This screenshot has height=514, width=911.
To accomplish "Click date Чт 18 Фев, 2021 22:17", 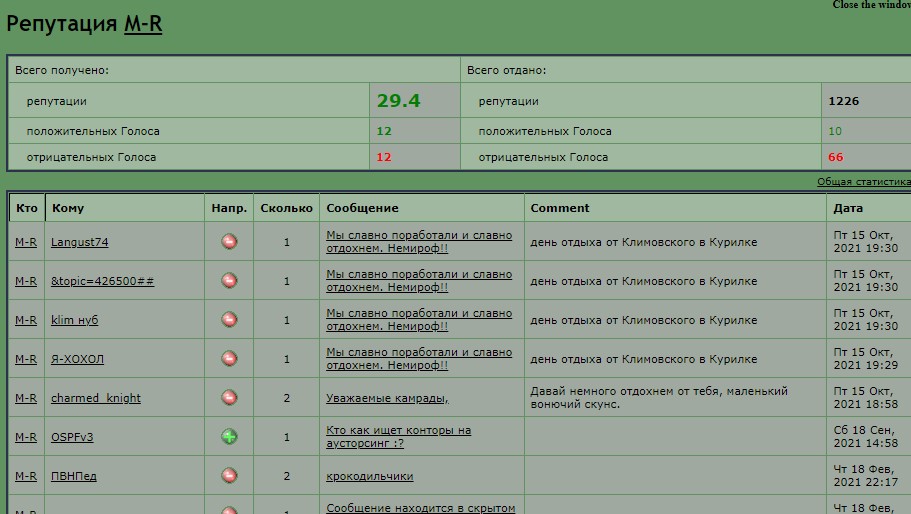I will pyautogui.click(x=866, y=475).
